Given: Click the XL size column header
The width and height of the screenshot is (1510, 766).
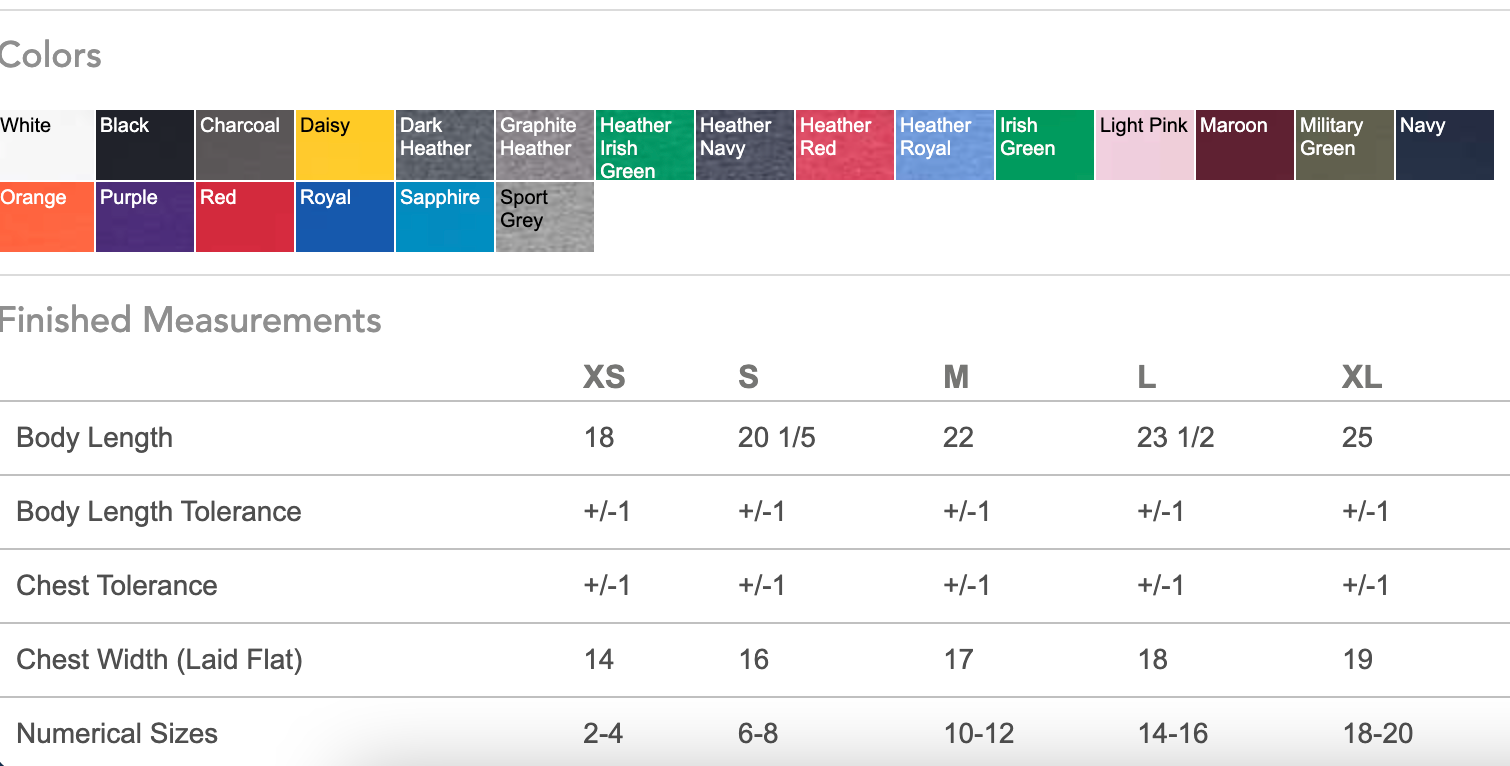Looking at the screenshot, I should coord(1361,377).
